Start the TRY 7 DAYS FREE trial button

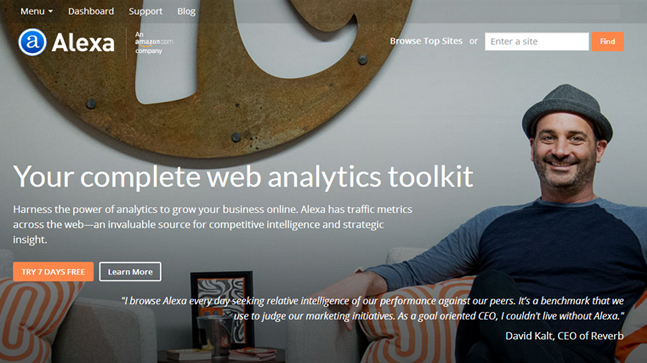53,271
